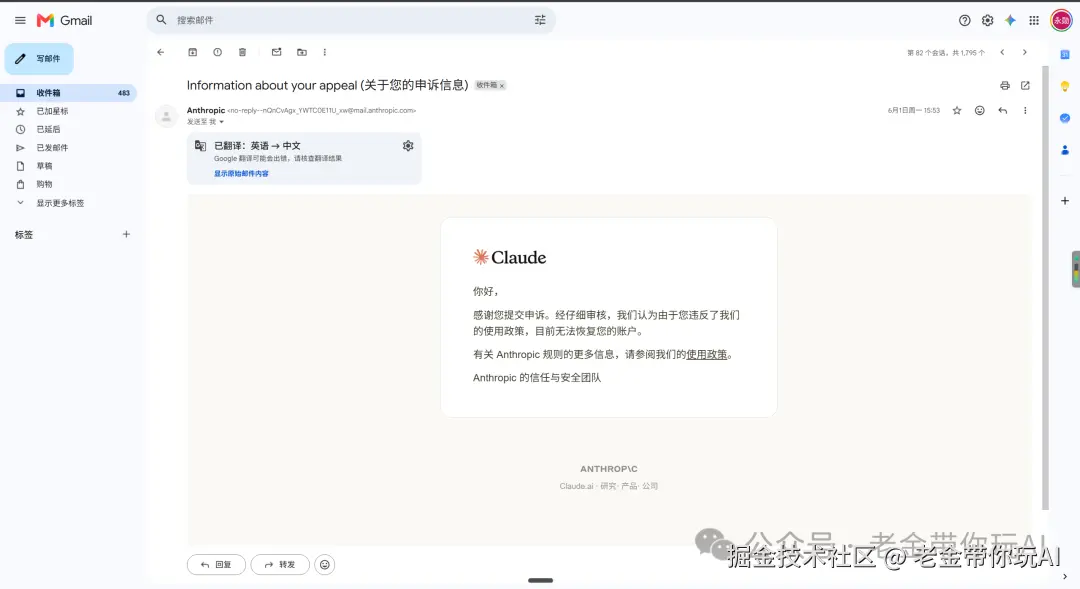Delete this email with trash icon
The image size is (1080, 589).
[x=242, y=52]
